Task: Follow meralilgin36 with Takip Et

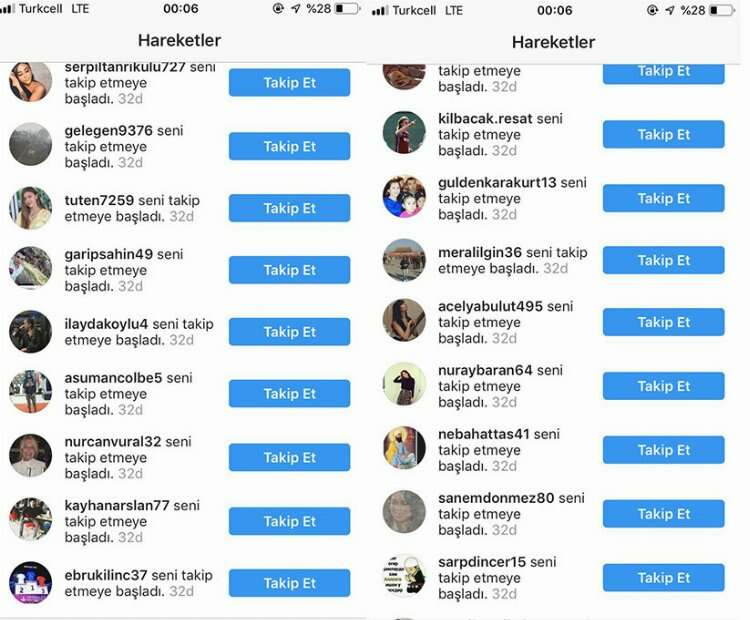Action: pyautogui.click(x=663, y=260)
